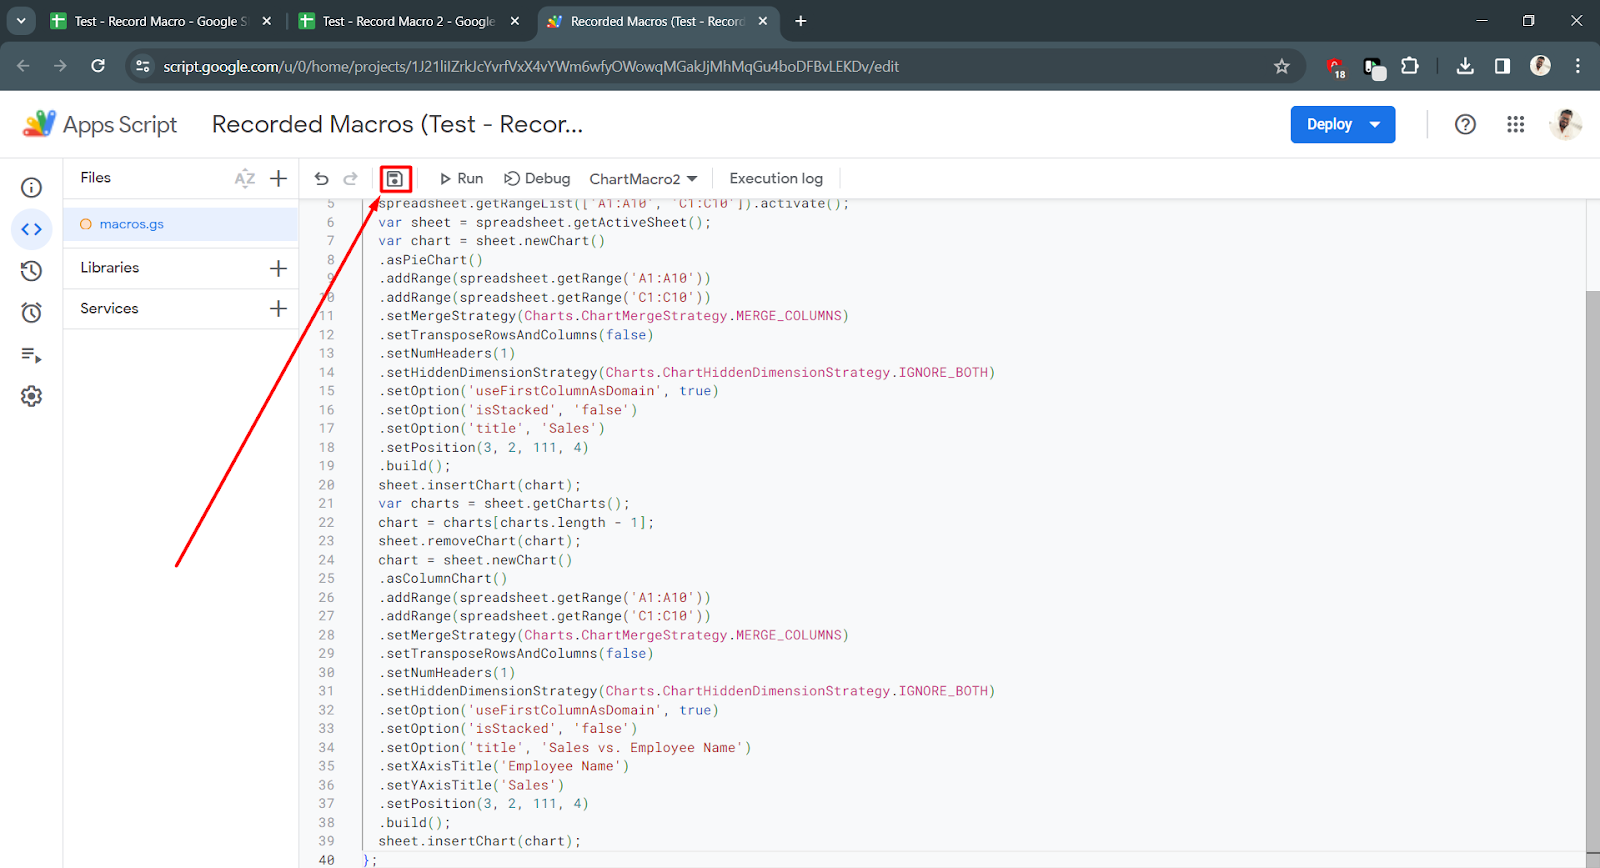The image size is (1600, 868).
Task: Close the Recorded Macros browser tab
Action: (x=763, y=21)
